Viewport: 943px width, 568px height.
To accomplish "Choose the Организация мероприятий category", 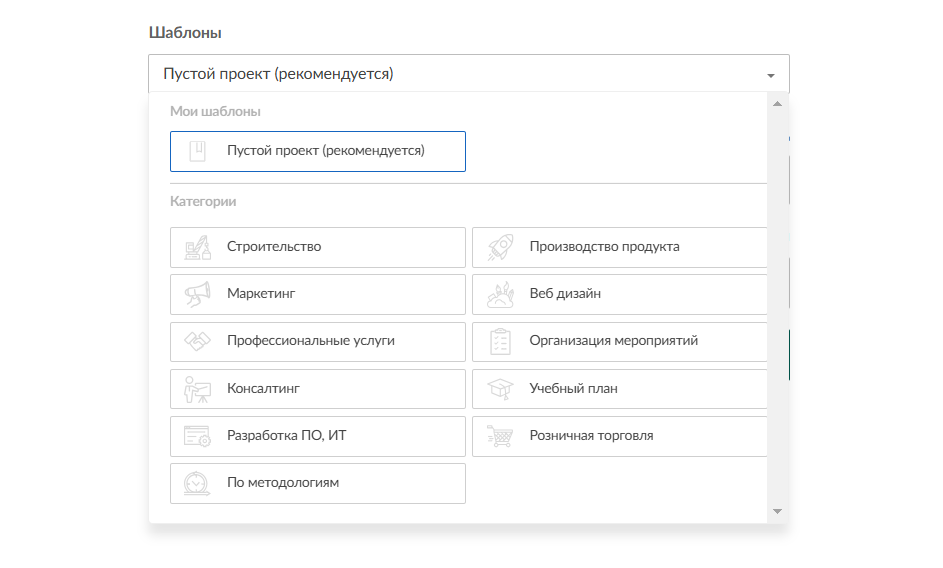I will point(619,341).
